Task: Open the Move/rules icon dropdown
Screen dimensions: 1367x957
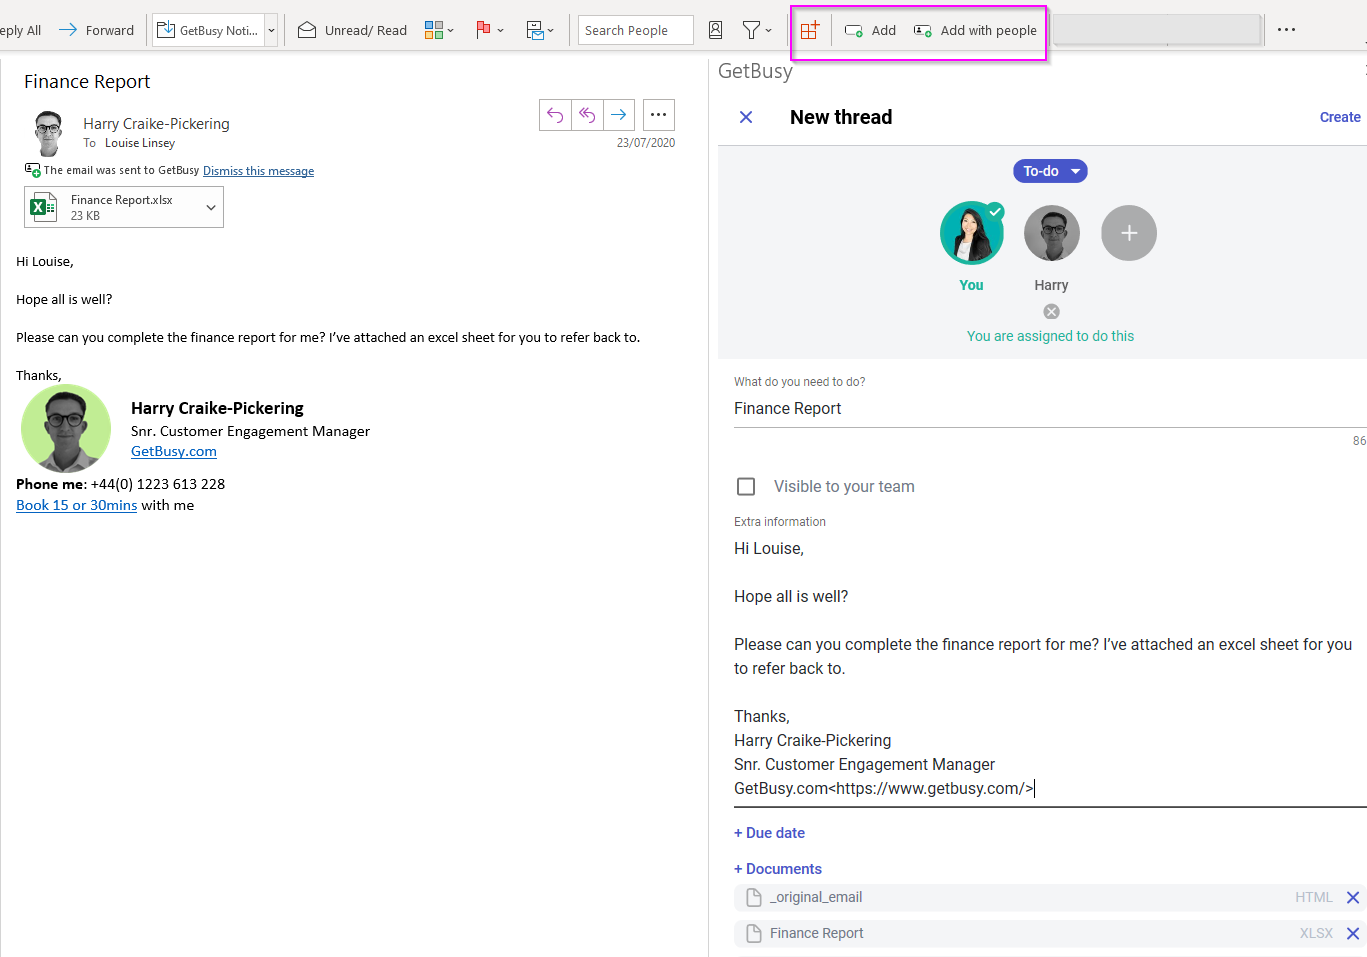Action: coord(540,30)
